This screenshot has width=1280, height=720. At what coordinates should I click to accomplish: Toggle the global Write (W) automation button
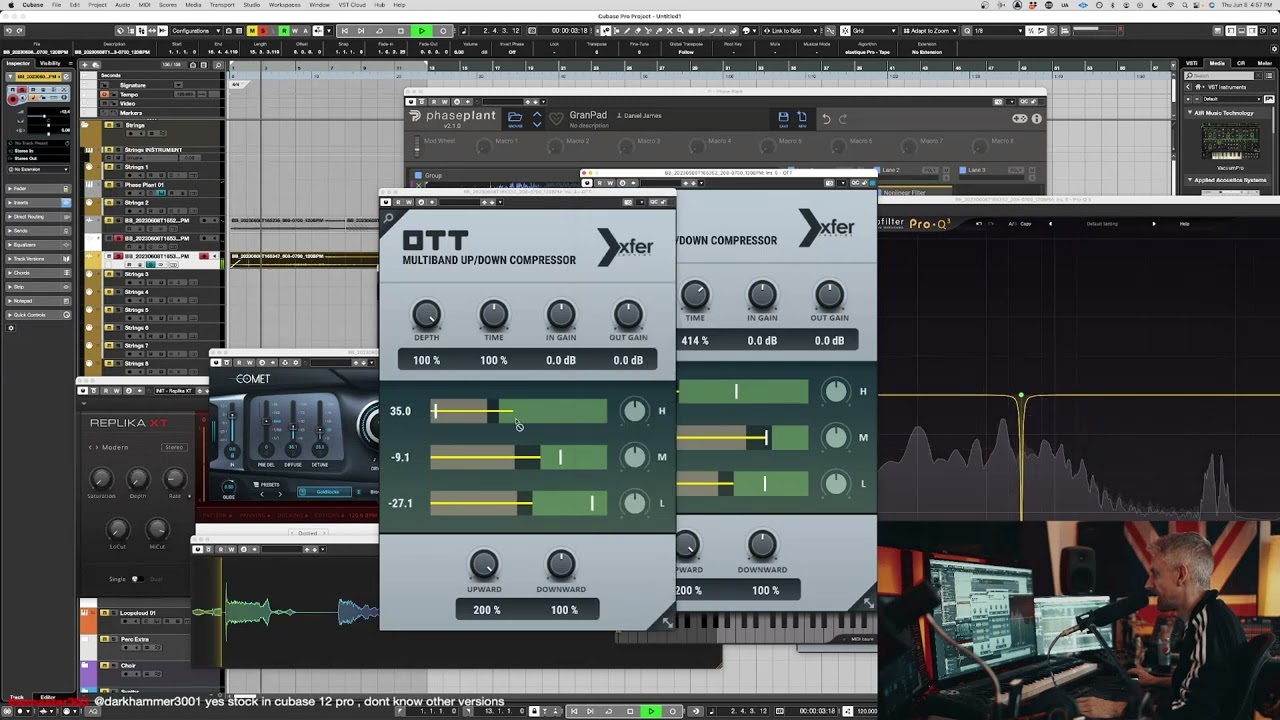pyautogui.click(x=295, y=31)
